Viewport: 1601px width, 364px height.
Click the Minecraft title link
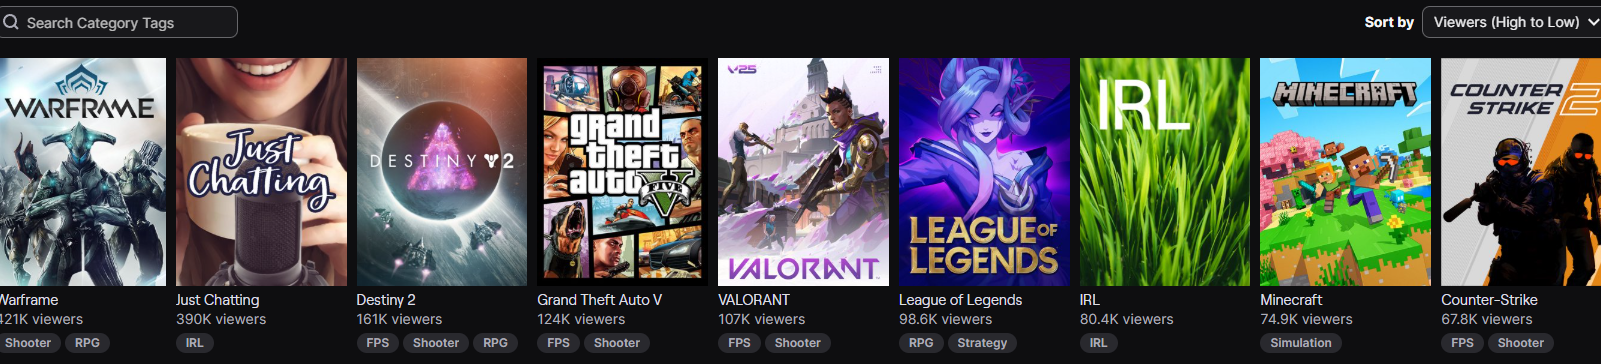coord(1291,300)
